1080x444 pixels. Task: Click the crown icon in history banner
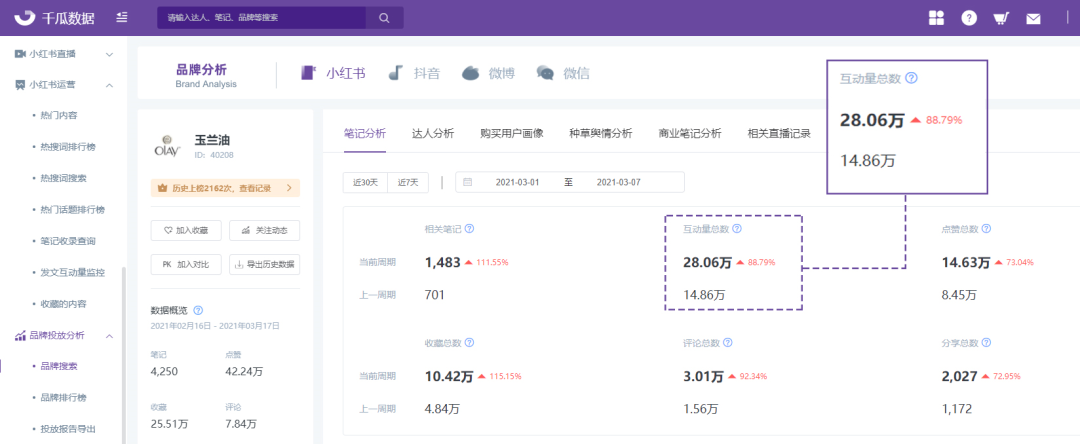[163, 188]
